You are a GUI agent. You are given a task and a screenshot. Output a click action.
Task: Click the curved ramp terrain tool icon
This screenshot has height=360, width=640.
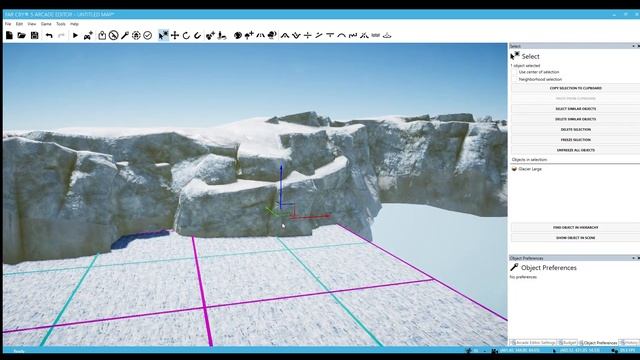(x=342, y=36)
